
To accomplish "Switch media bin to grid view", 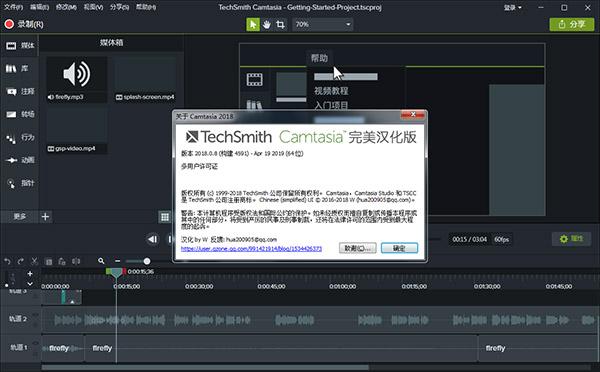I will coord(165,217).
